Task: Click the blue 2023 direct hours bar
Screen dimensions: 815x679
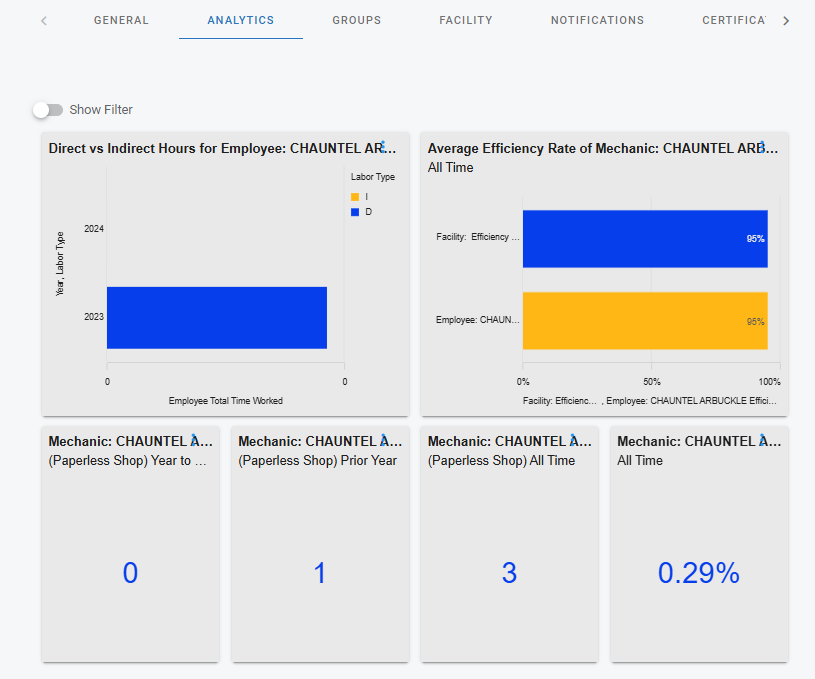Action: [x=217, y=318]
